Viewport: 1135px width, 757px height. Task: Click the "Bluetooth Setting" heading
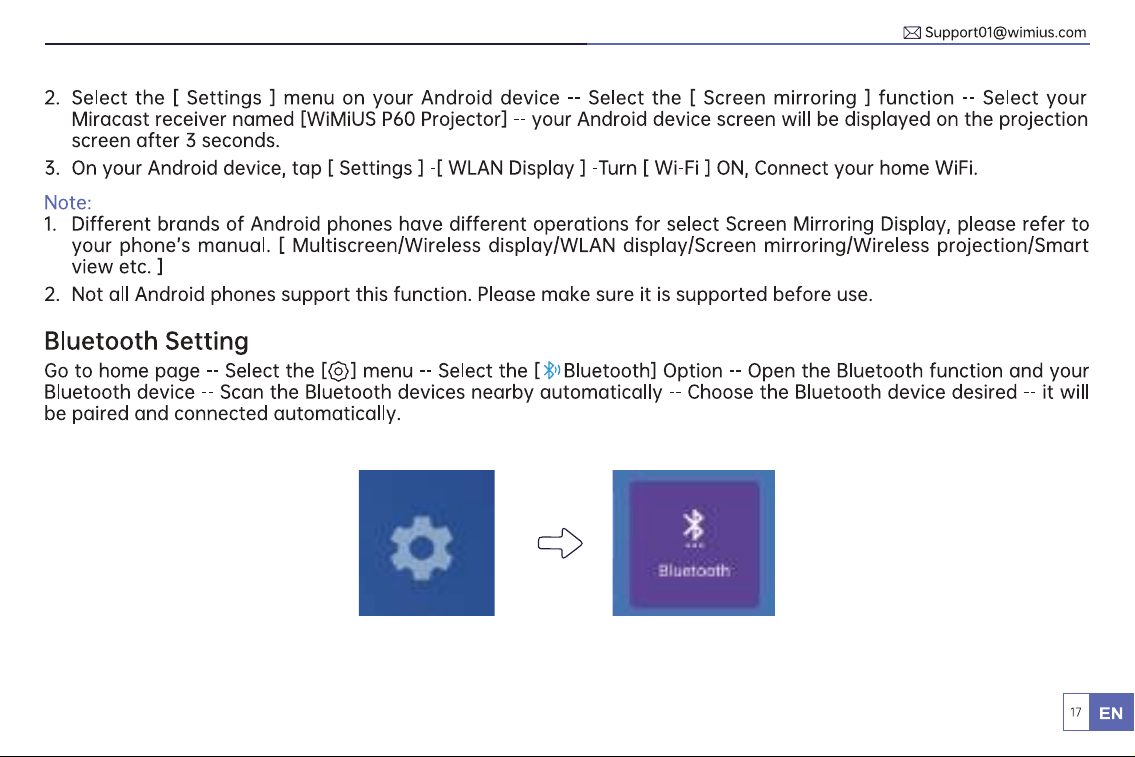click(146, 341)
